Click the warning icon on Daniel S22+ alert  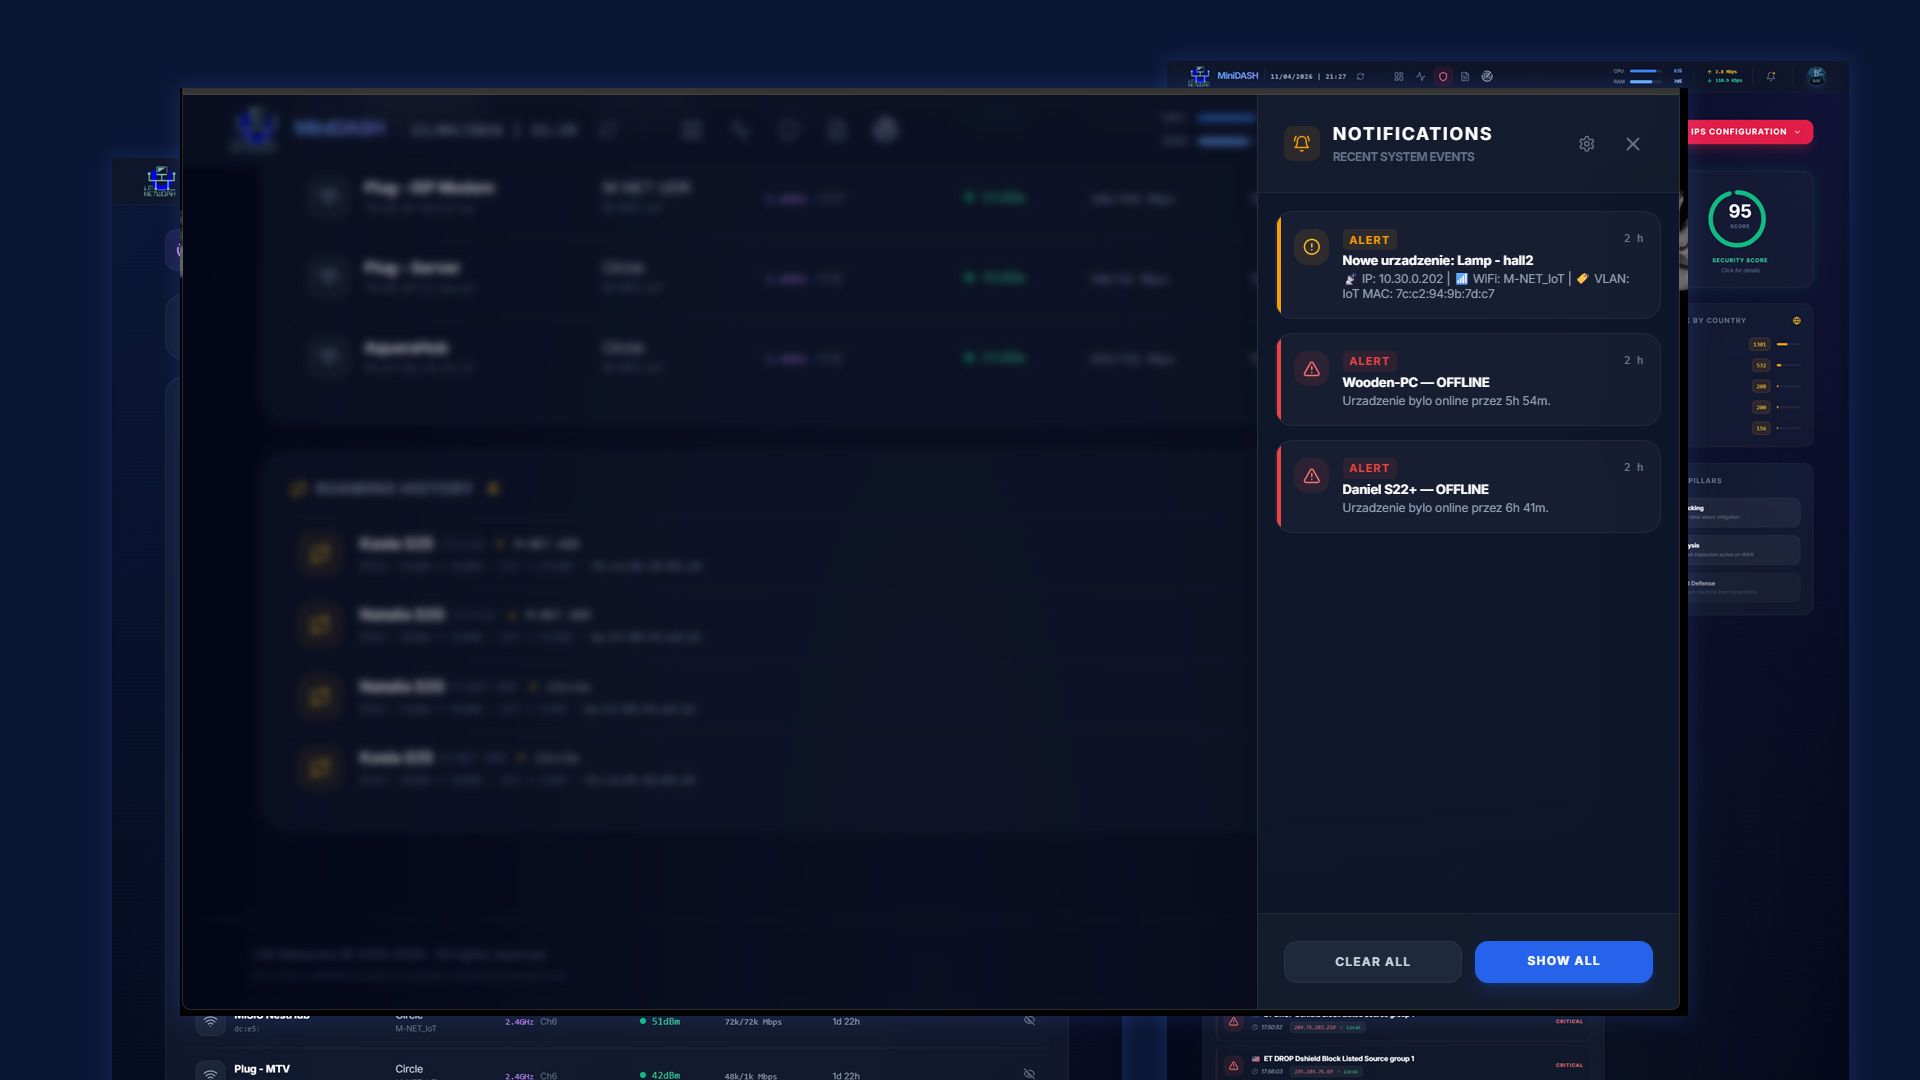coord(1311,476)
